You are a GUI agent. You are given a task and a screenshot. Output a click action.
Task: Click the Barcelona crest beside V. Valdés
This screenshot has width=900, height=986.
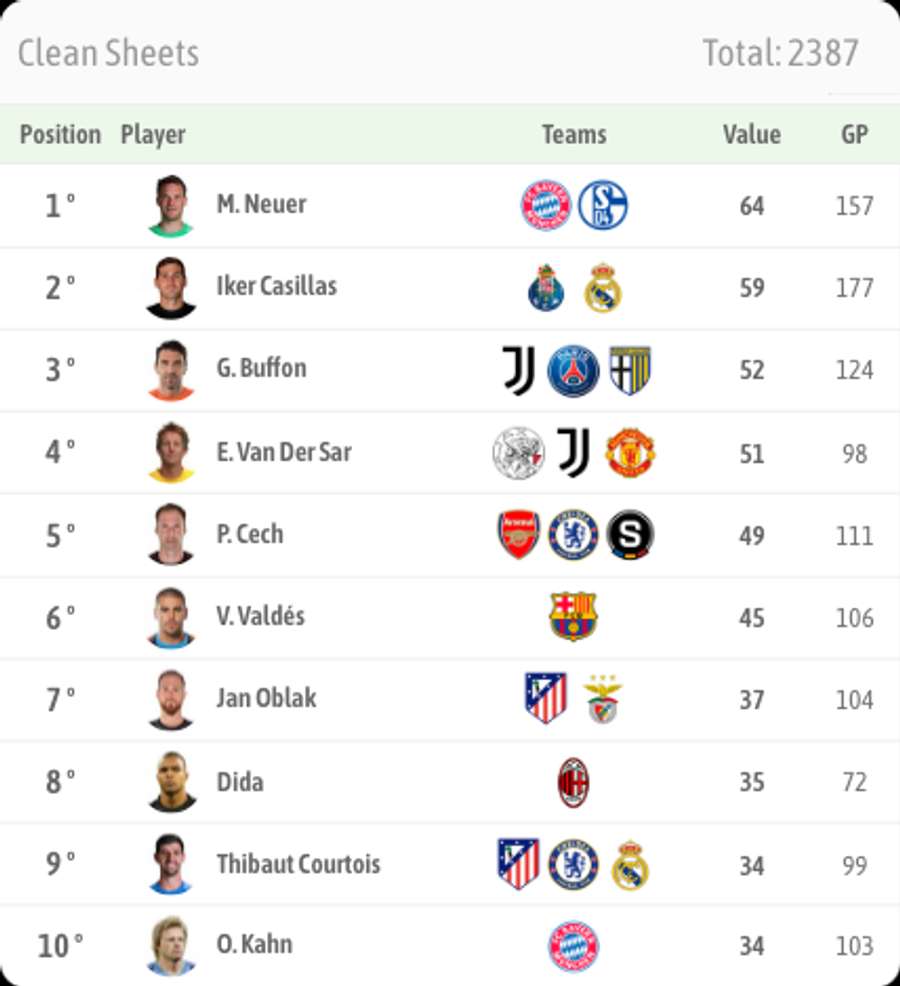tap(575, 616)
